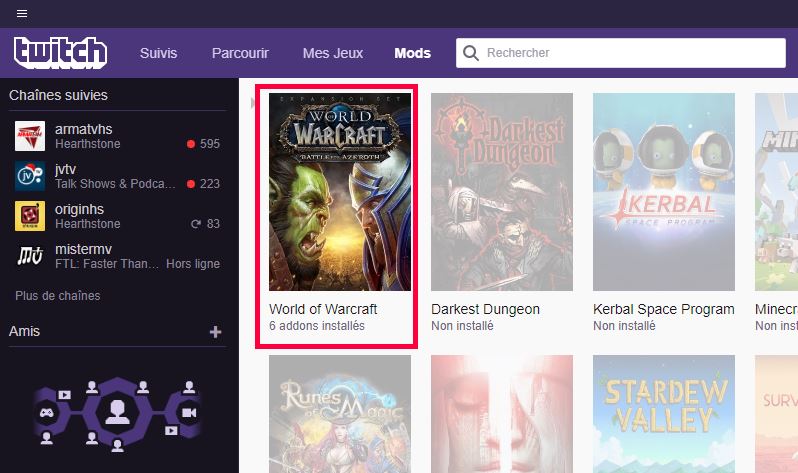This screenshot has height=473, width=798.
Task: Click 'Non installé' under Darkest Dungeon
Action: (x=462, y=326)
